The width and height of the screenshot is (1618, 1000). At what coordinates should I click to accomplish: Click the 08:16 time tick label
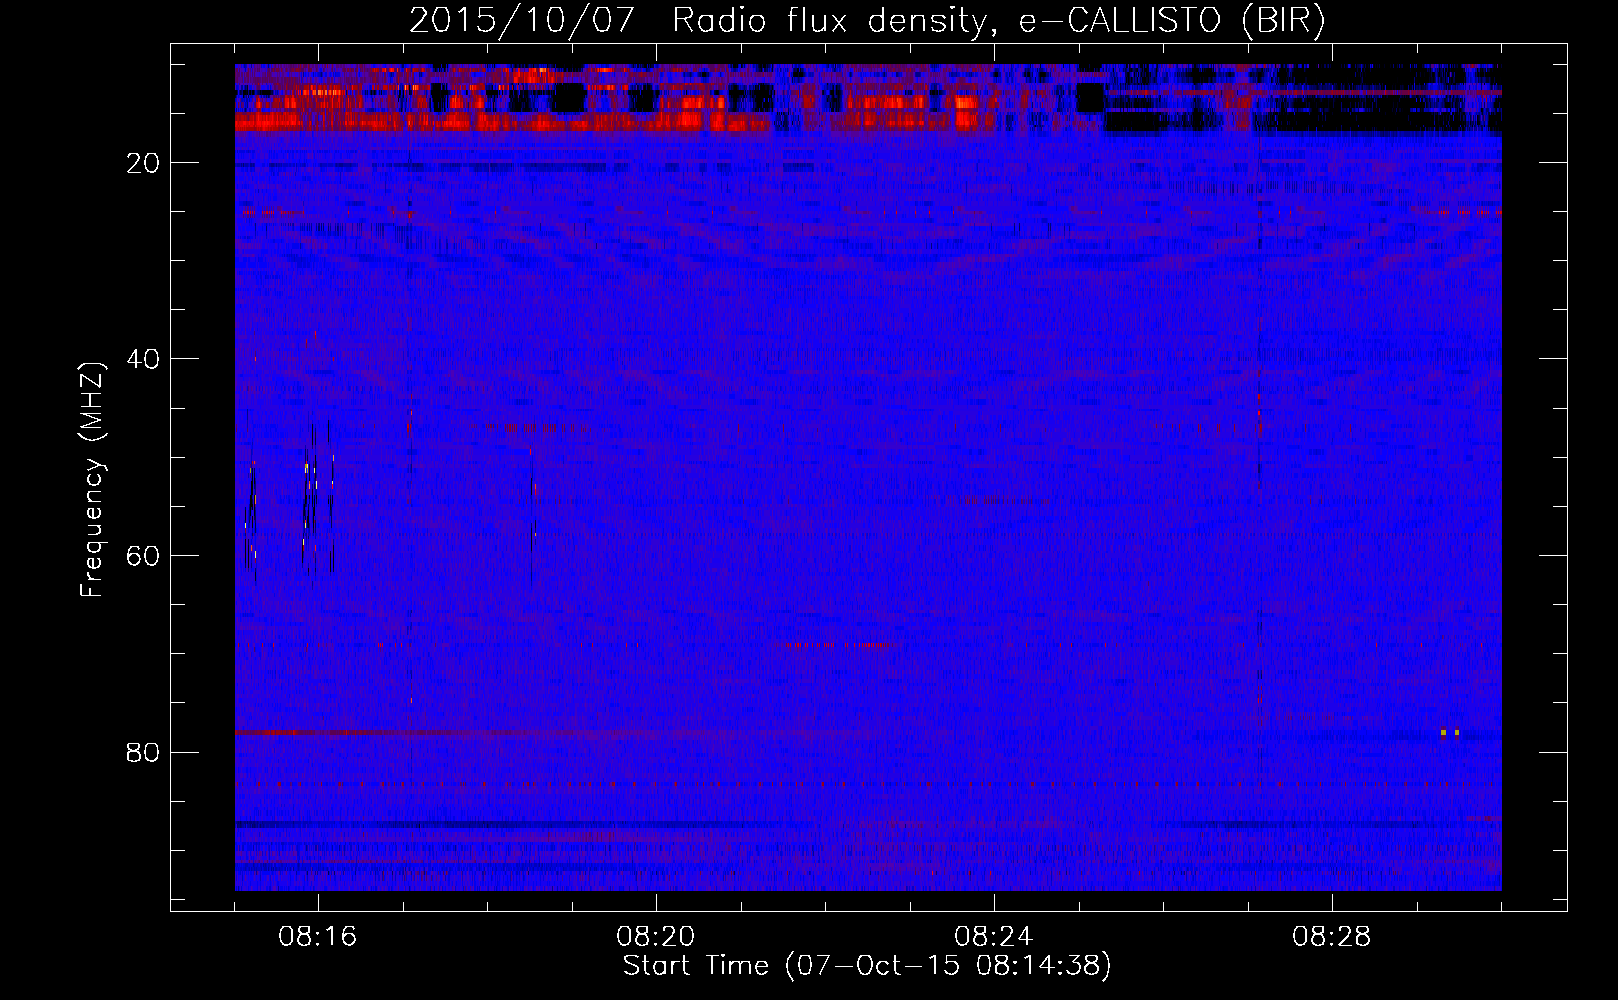pyautogui.click(x=318, y=937)
